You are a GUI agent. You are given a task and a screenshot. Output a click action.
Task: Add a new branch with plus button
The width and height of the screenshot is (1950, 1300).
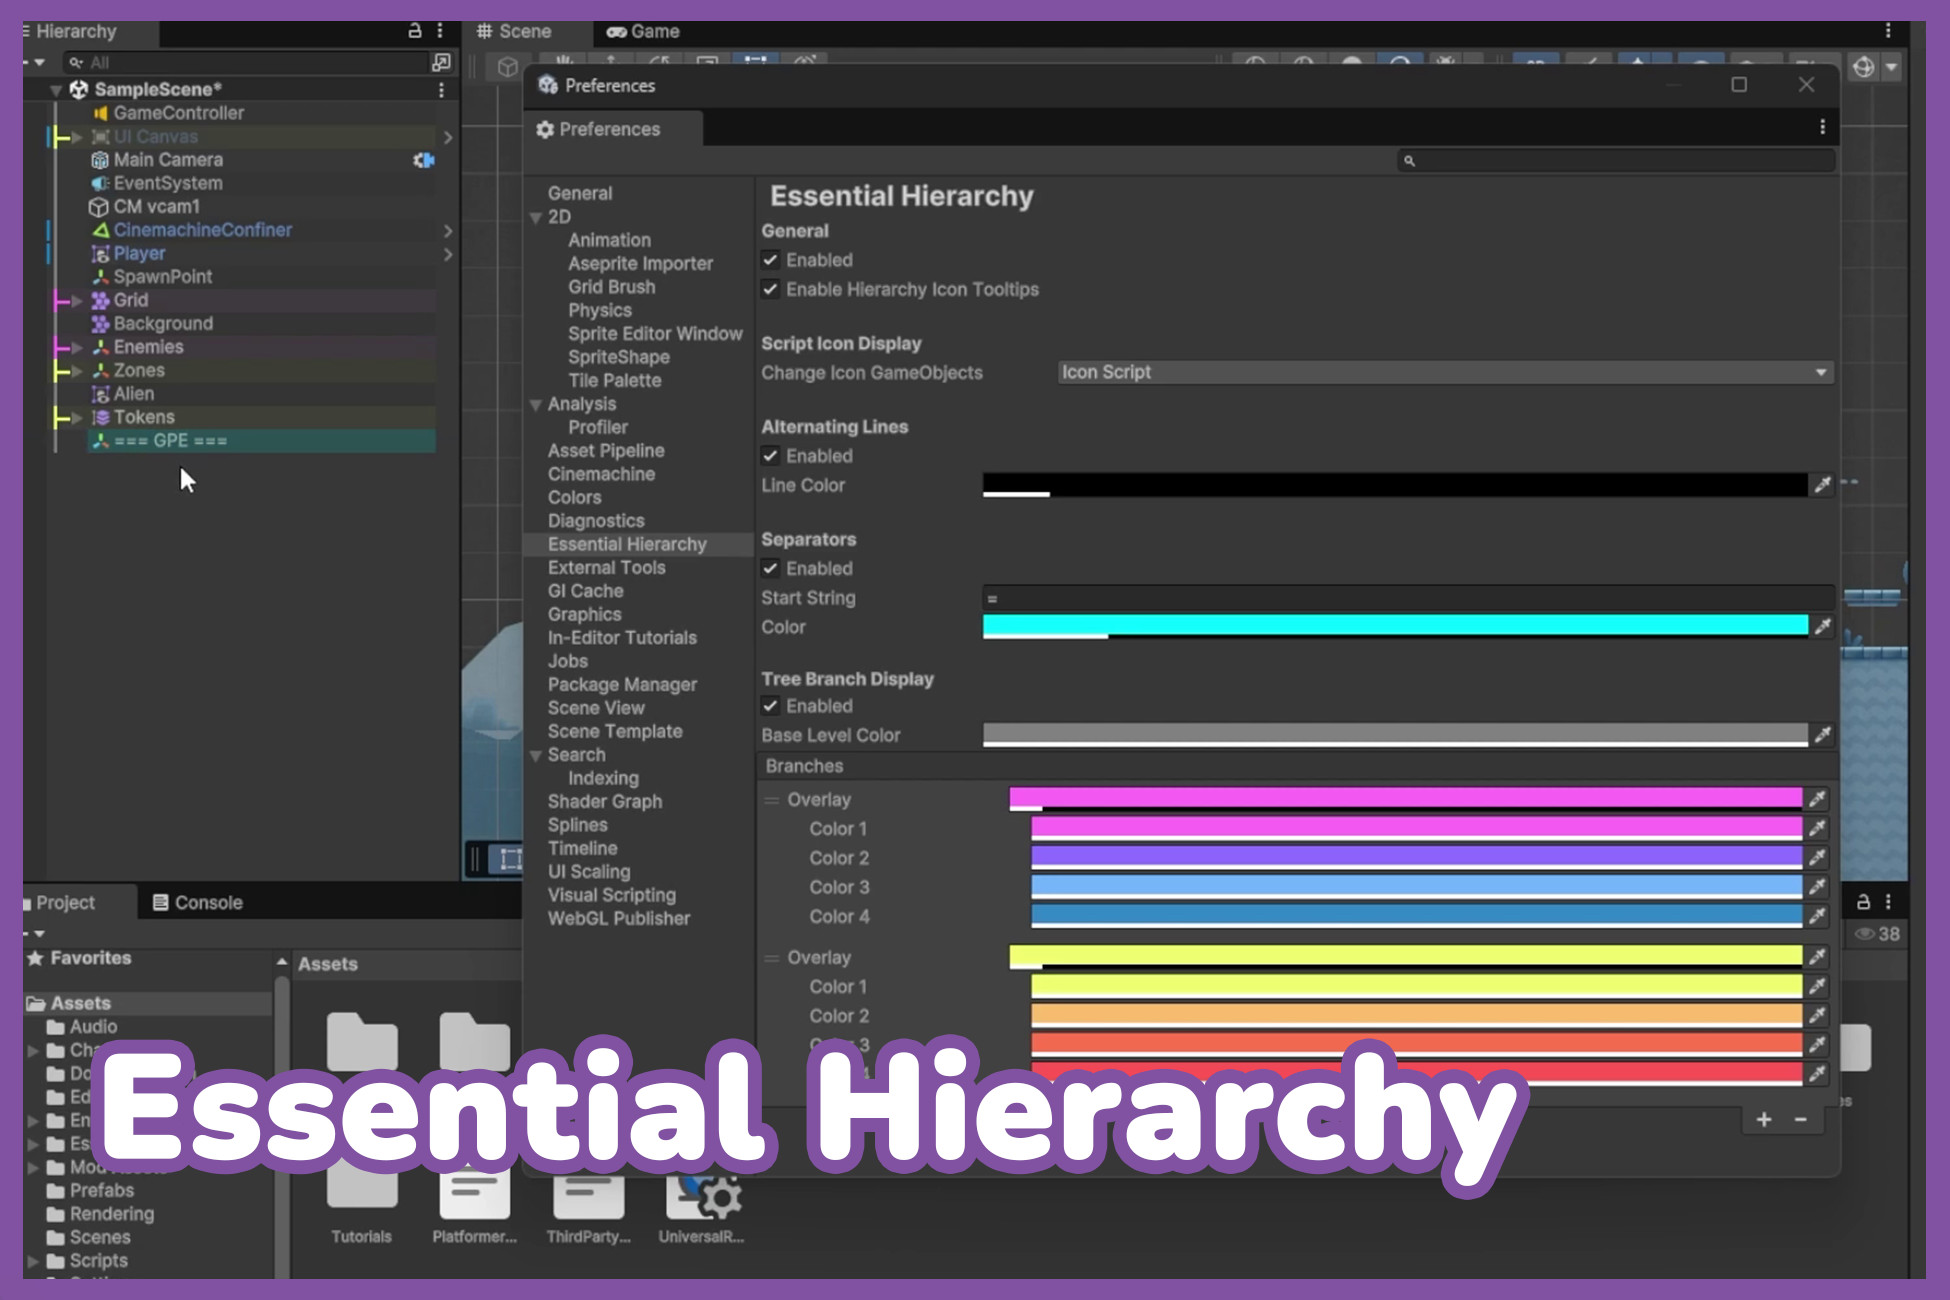point(1764,1119)
